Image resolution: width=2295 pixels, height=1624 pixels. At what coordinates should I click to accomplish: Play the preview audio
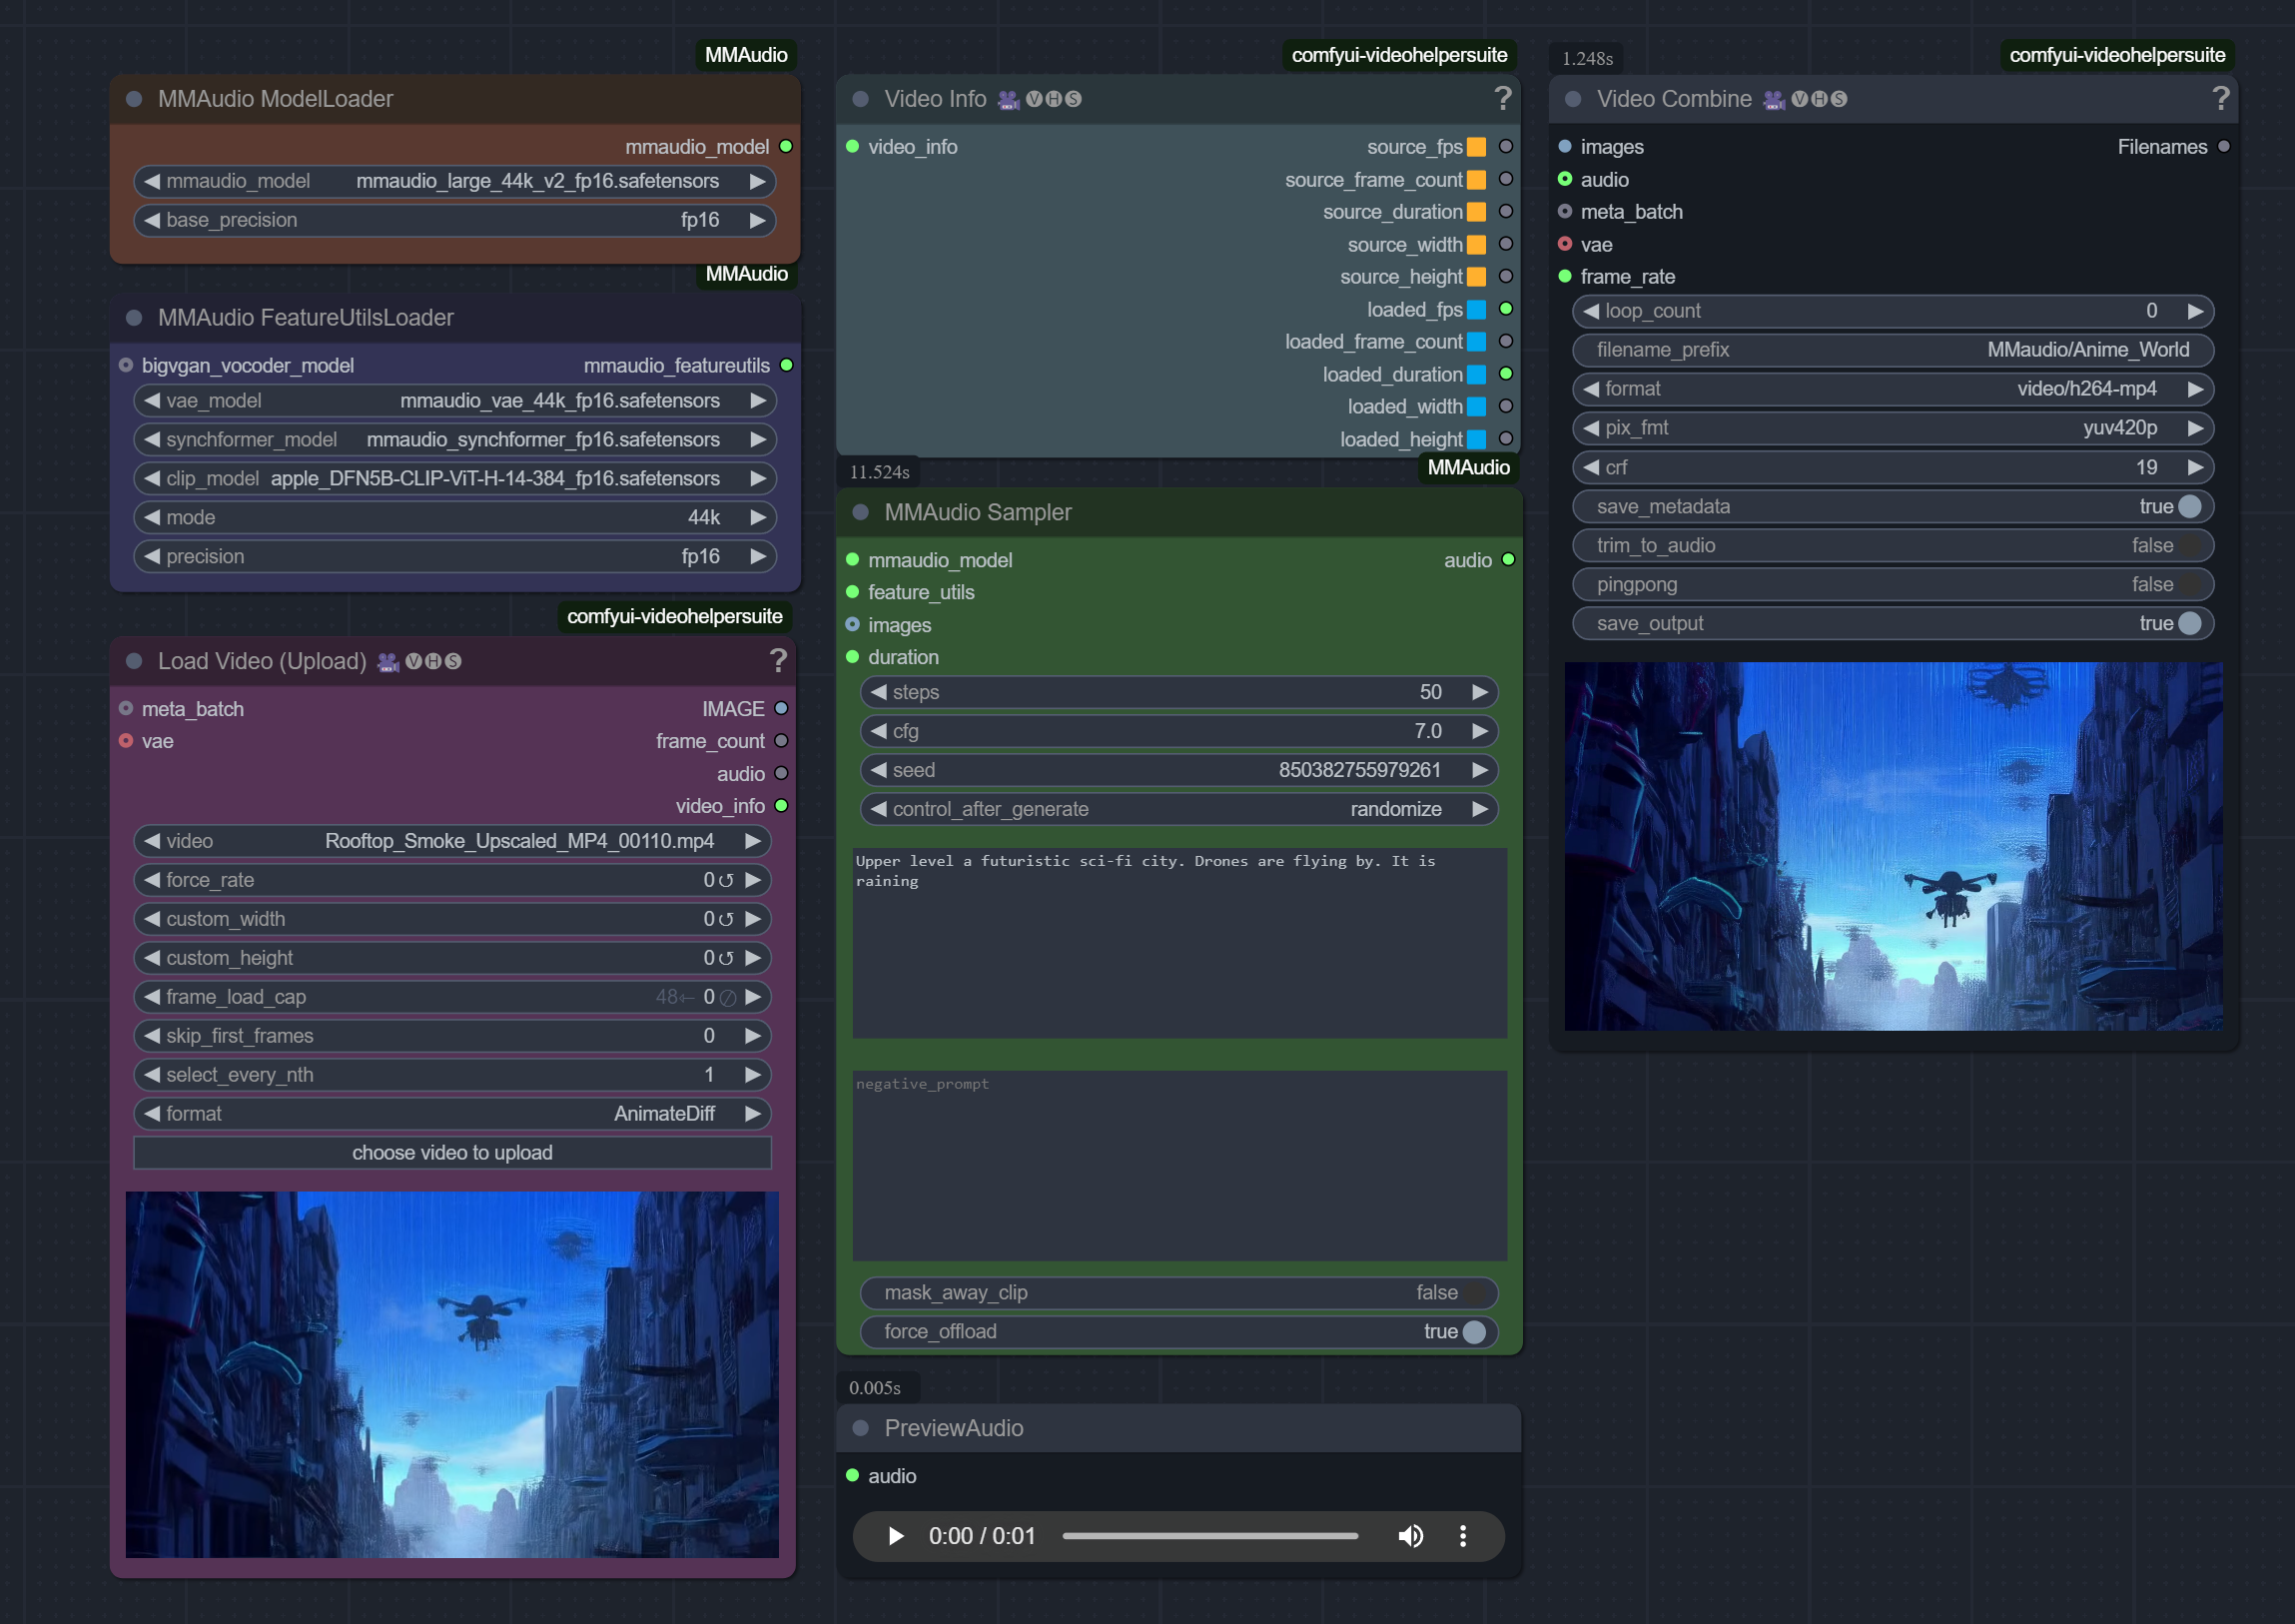pyautogui.click(x=895, y=1536)
